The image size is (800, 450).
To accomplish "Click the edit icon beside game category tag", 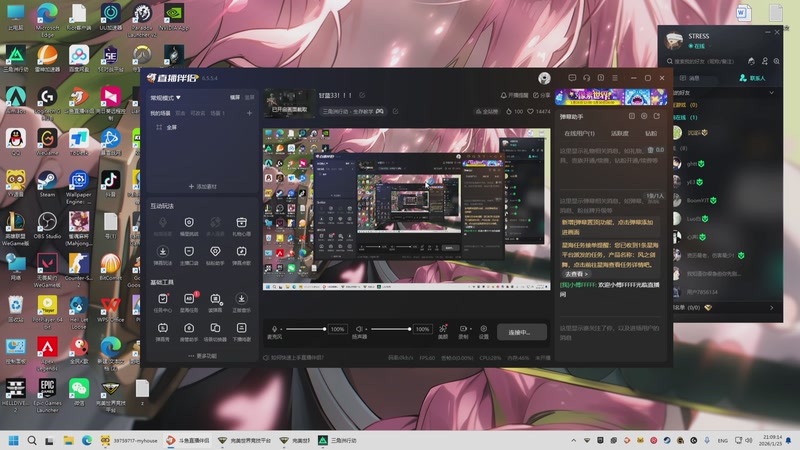I will click(395, 111).
